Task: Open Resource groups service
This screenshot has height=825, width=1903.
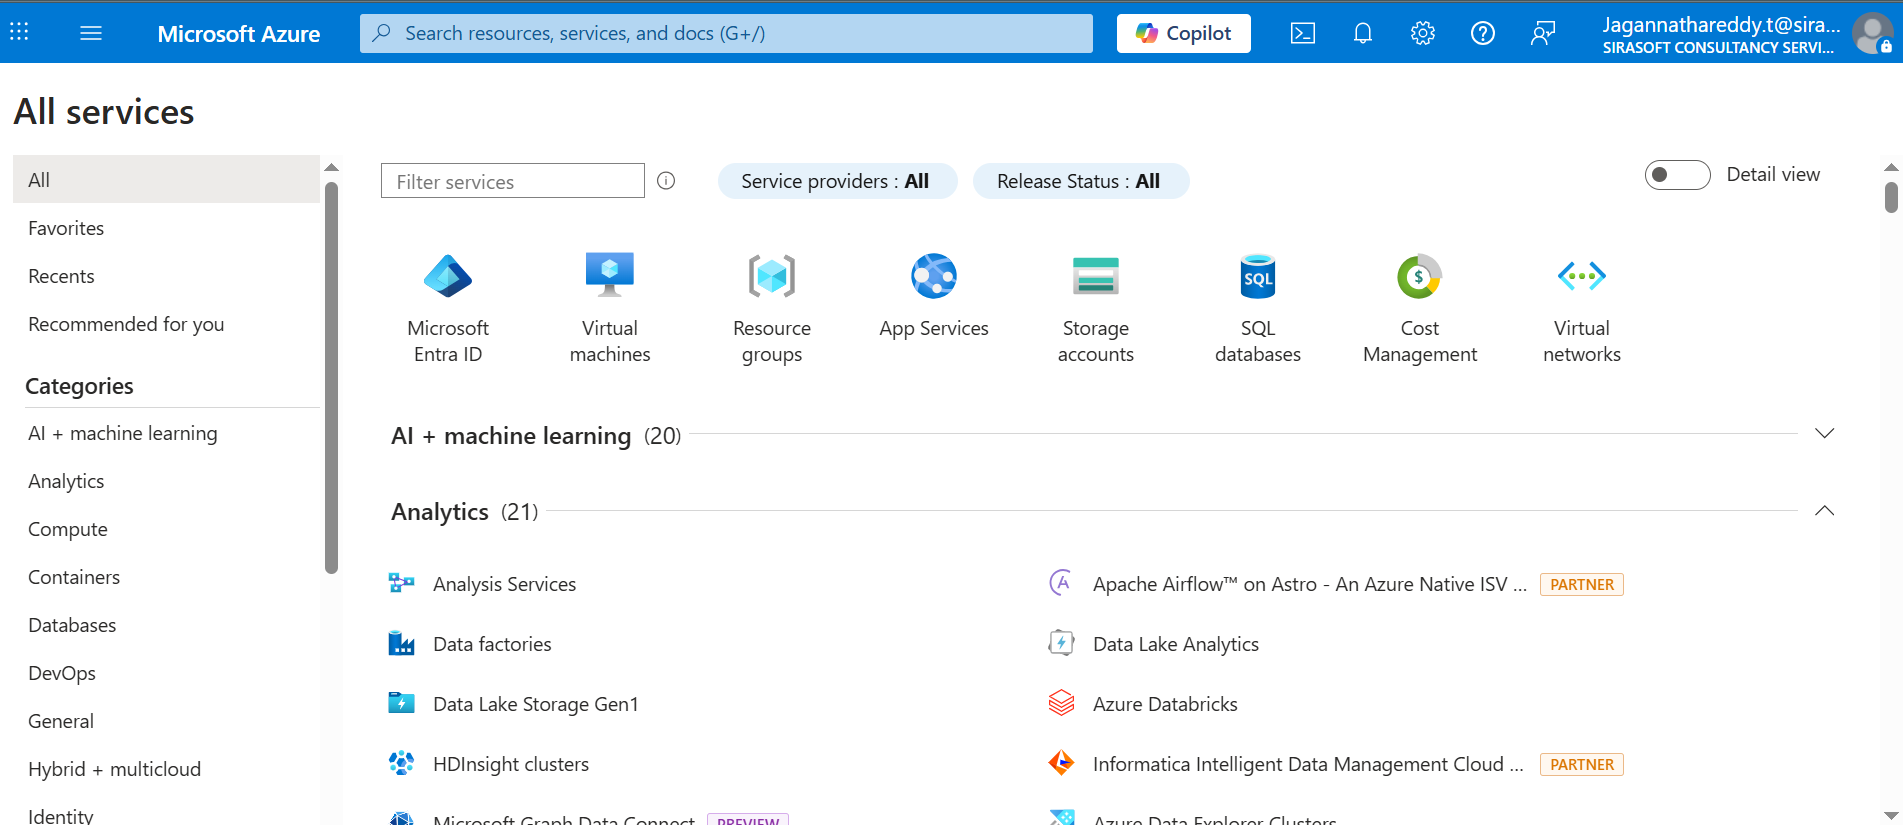Action: (x=772, y=308)
